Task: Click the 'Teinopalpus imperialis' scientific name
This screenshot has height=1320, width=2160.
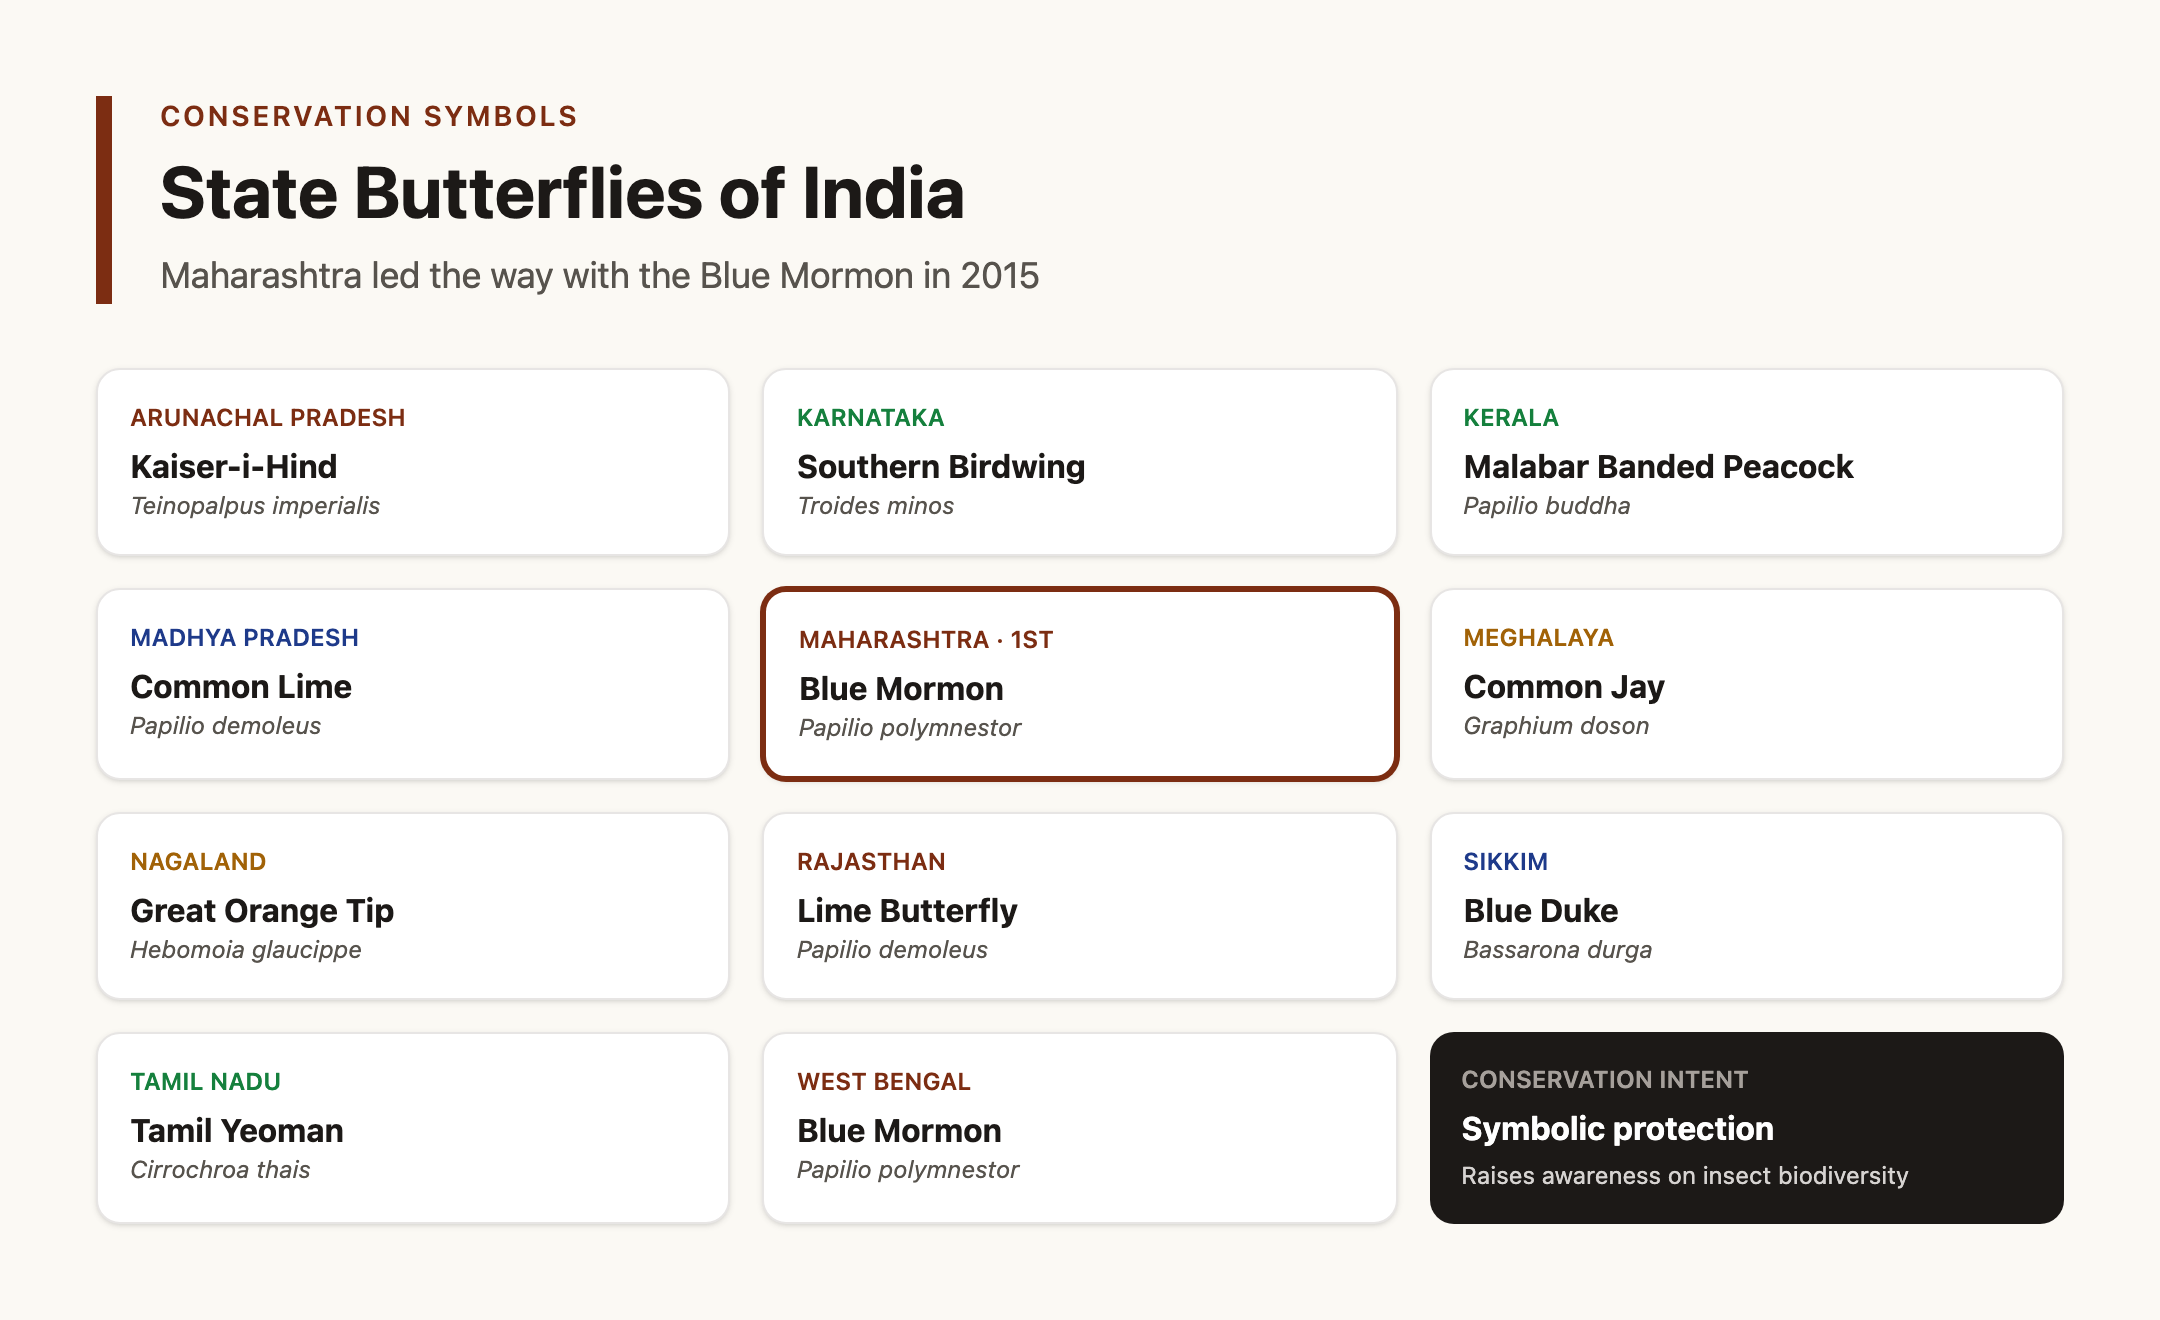Action: [255, 506]
